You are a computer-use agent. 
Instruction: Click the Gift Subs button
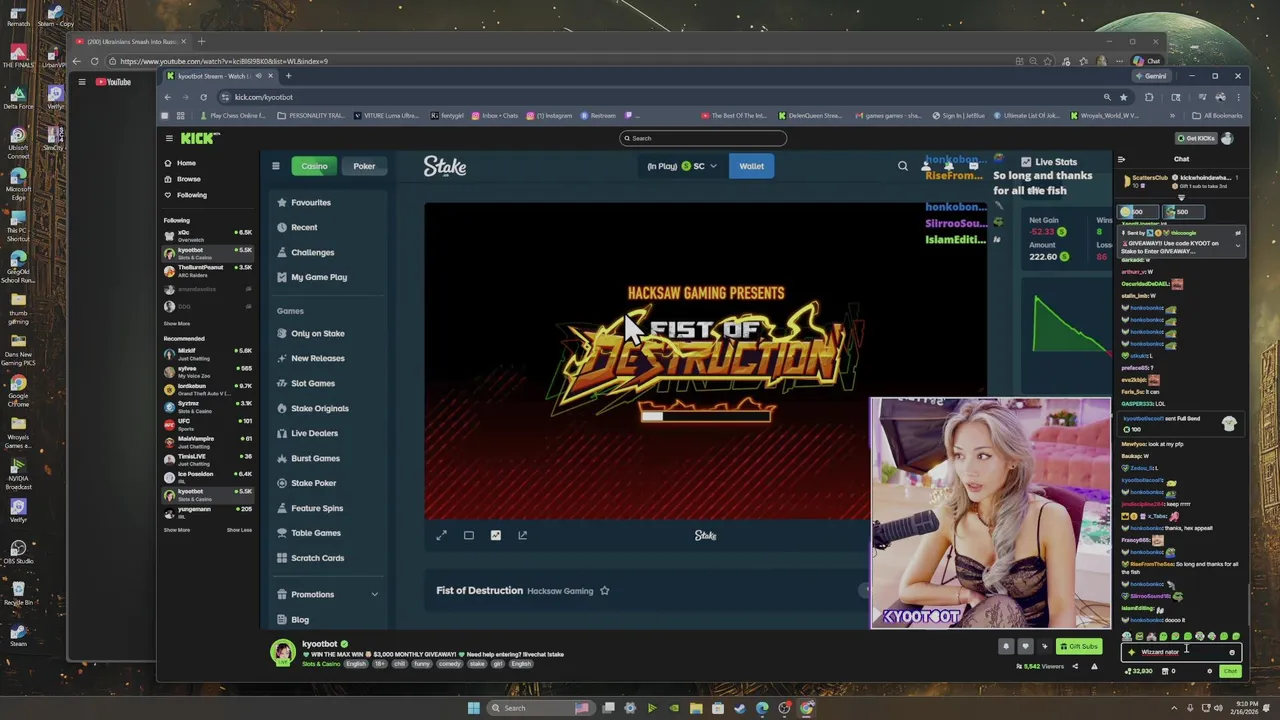point(1081,646)
